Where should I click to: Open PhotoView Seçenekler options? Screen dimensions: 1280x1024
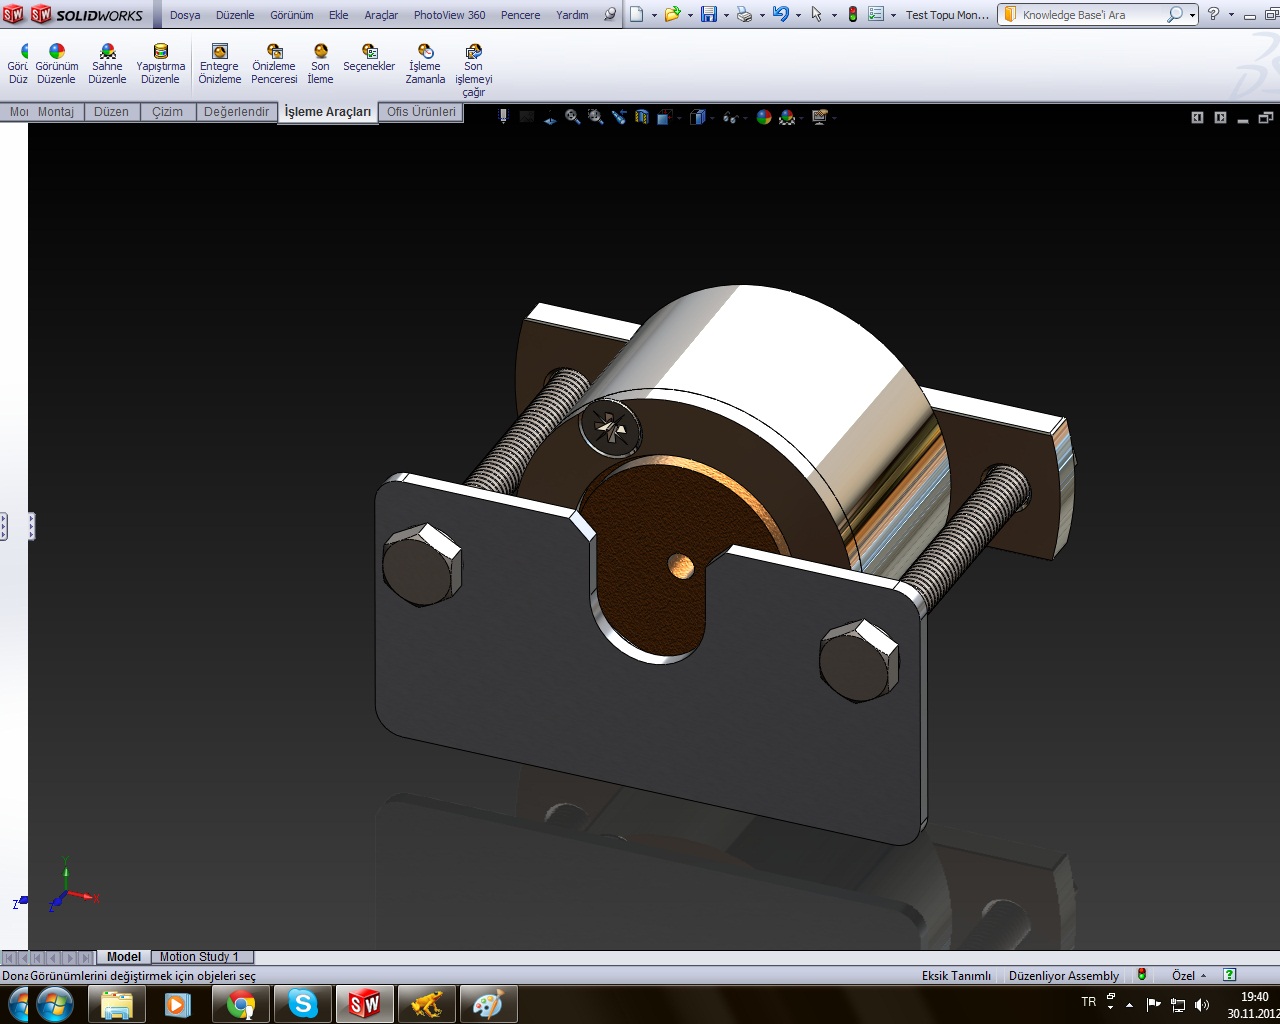pos(369,58)
